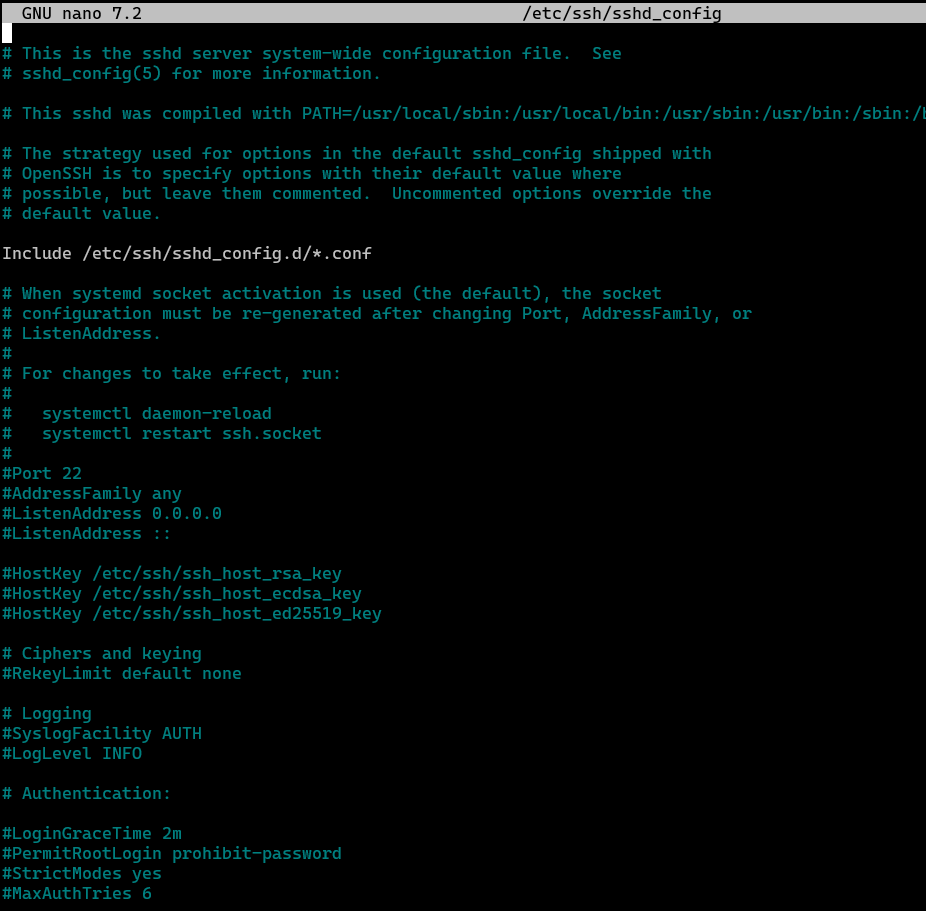926x911 pixels.
Task: Select the Include /etc/ssh/sshd_config.d/*.conf line
Action: [x=186, y=253]
